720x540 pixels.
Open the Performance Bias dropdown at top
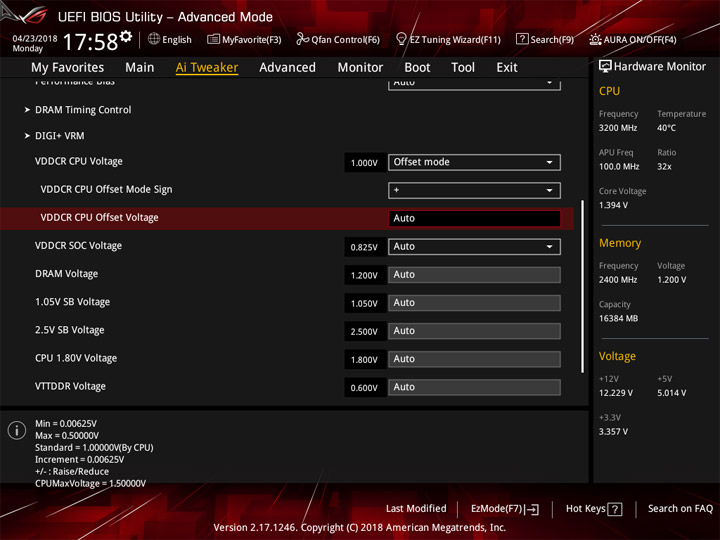click(x=474, y=84)
